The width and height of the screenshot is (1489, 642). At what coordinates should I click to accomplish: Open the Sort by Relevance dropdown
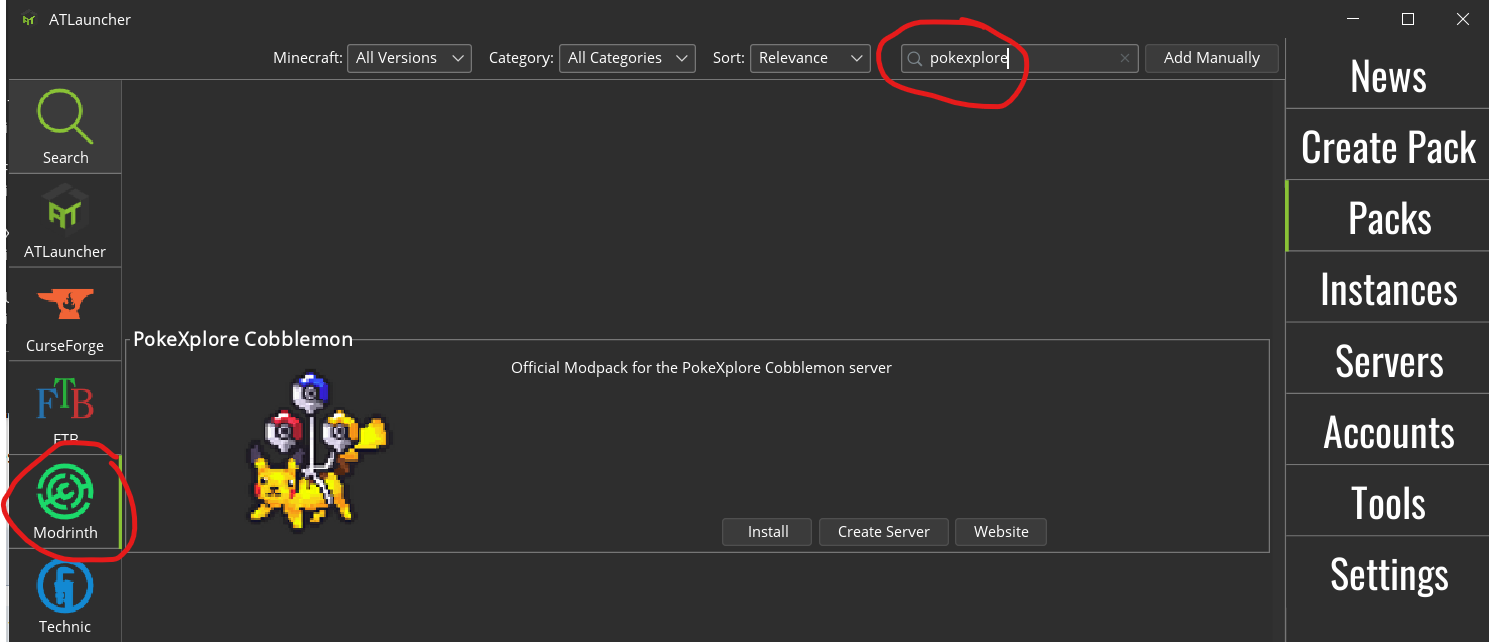809,58
